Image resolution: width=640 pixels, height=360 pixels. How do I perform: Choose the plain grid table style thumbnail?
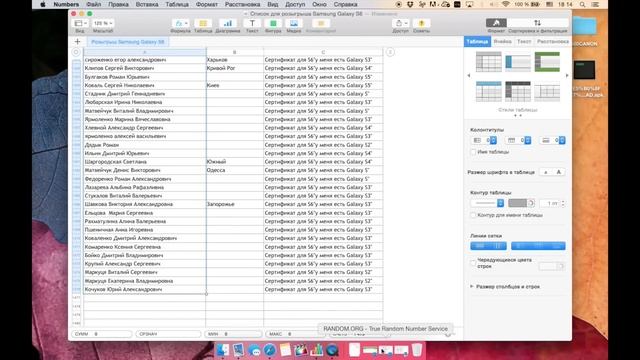[547, 91]
